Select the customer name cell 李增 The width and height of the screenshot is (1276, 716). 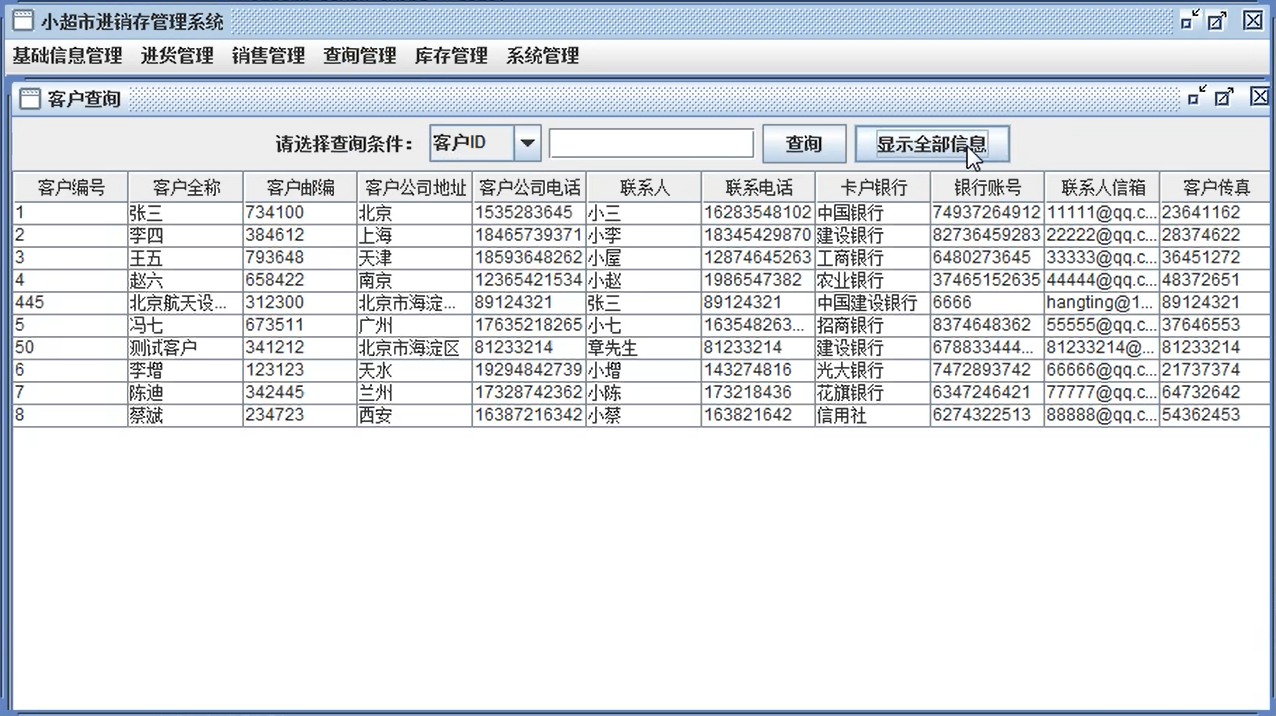point(185,370)
